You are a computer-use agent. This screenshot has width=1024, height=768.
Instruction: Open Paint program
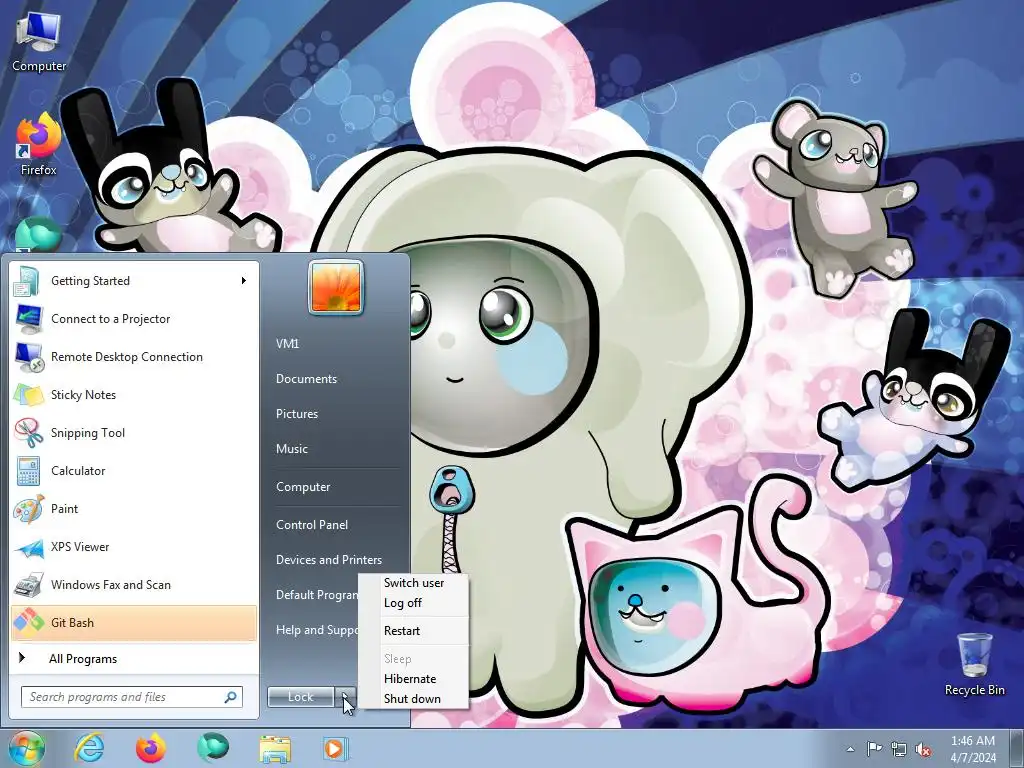(x=134, y=509)
